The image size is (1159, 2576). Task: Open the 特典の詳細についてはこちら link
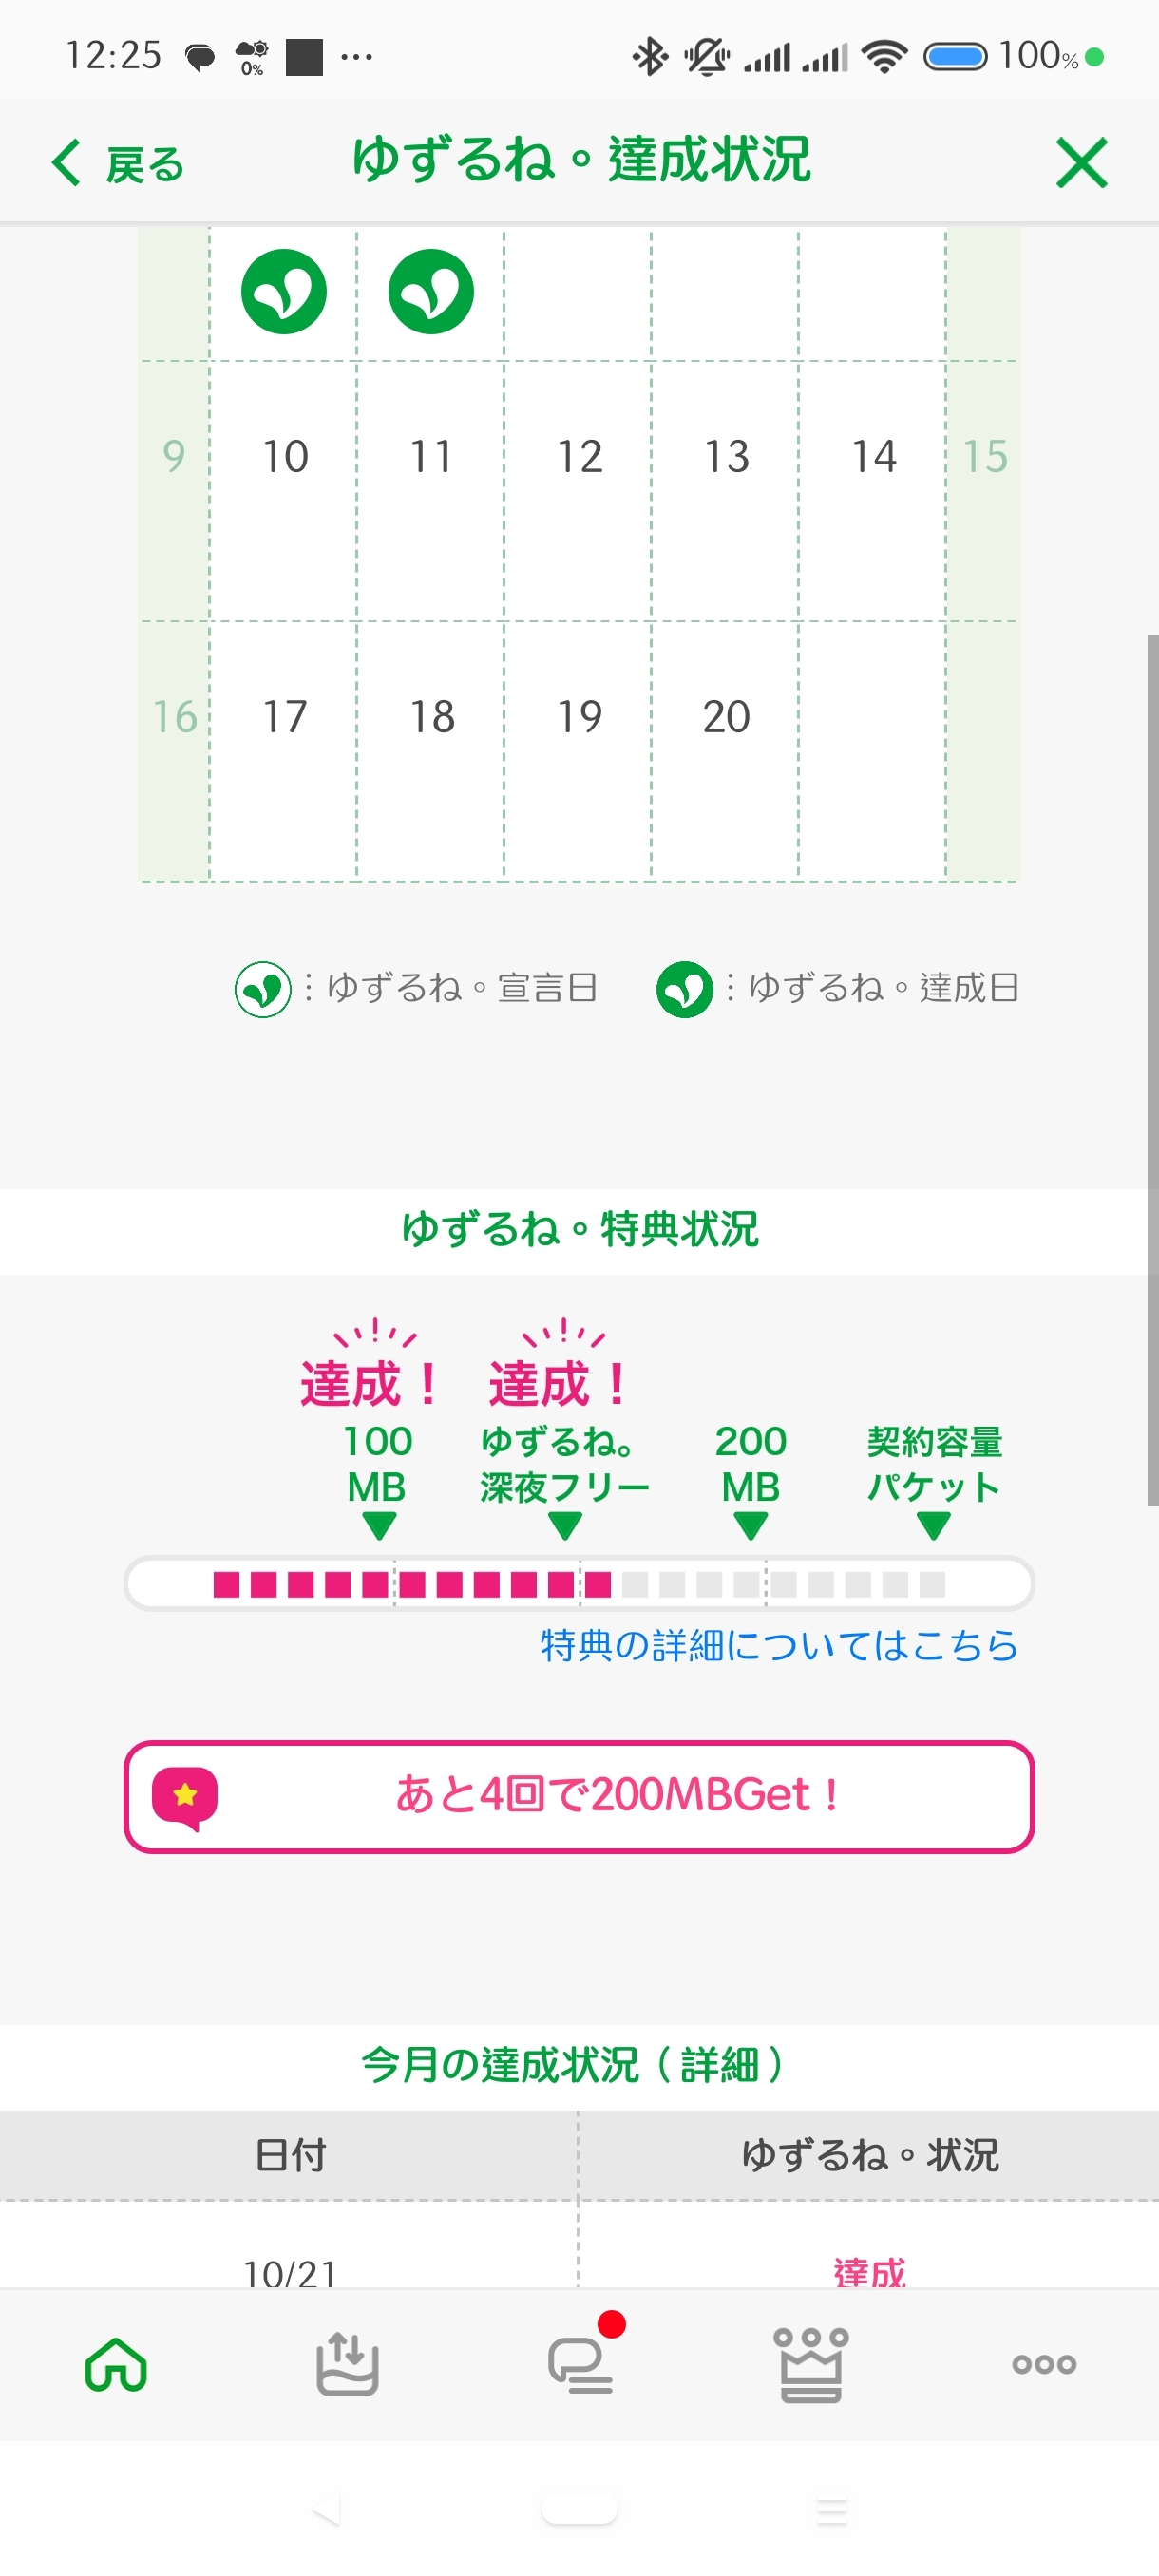[x=778, y=1646]
